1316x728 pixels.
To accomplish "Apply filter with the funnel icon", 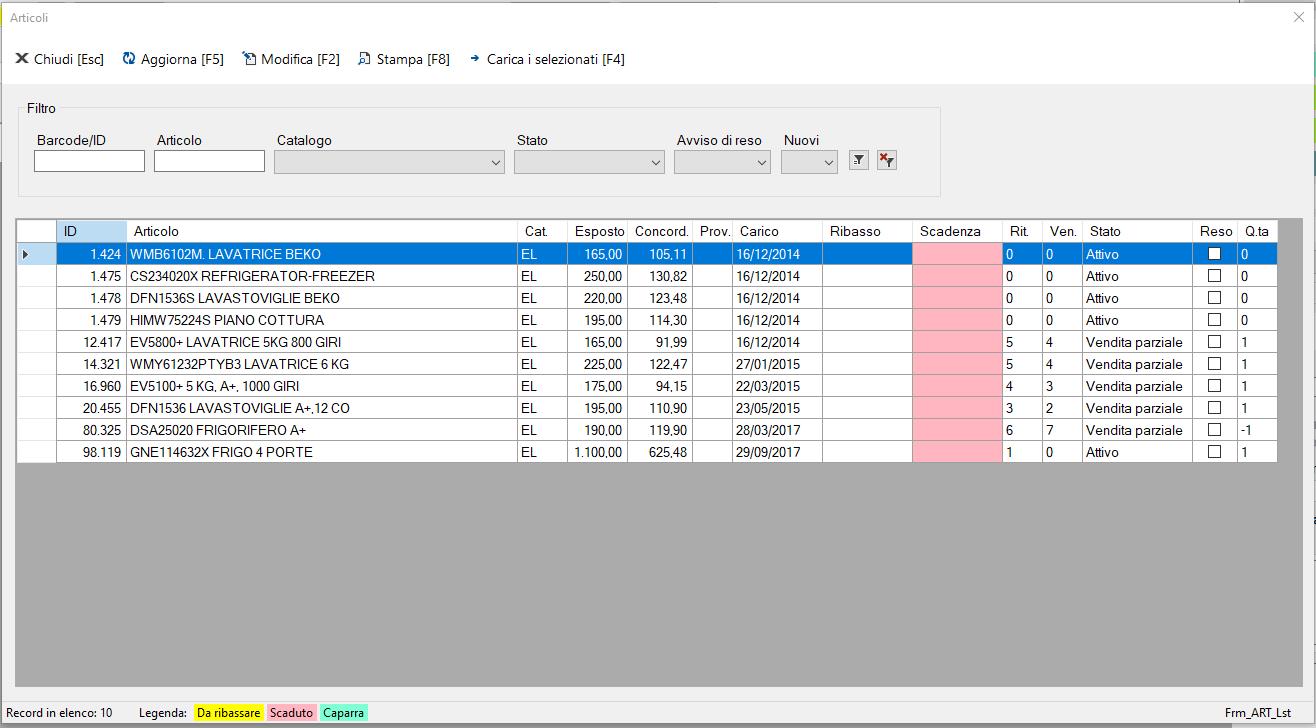I will 858,160.
